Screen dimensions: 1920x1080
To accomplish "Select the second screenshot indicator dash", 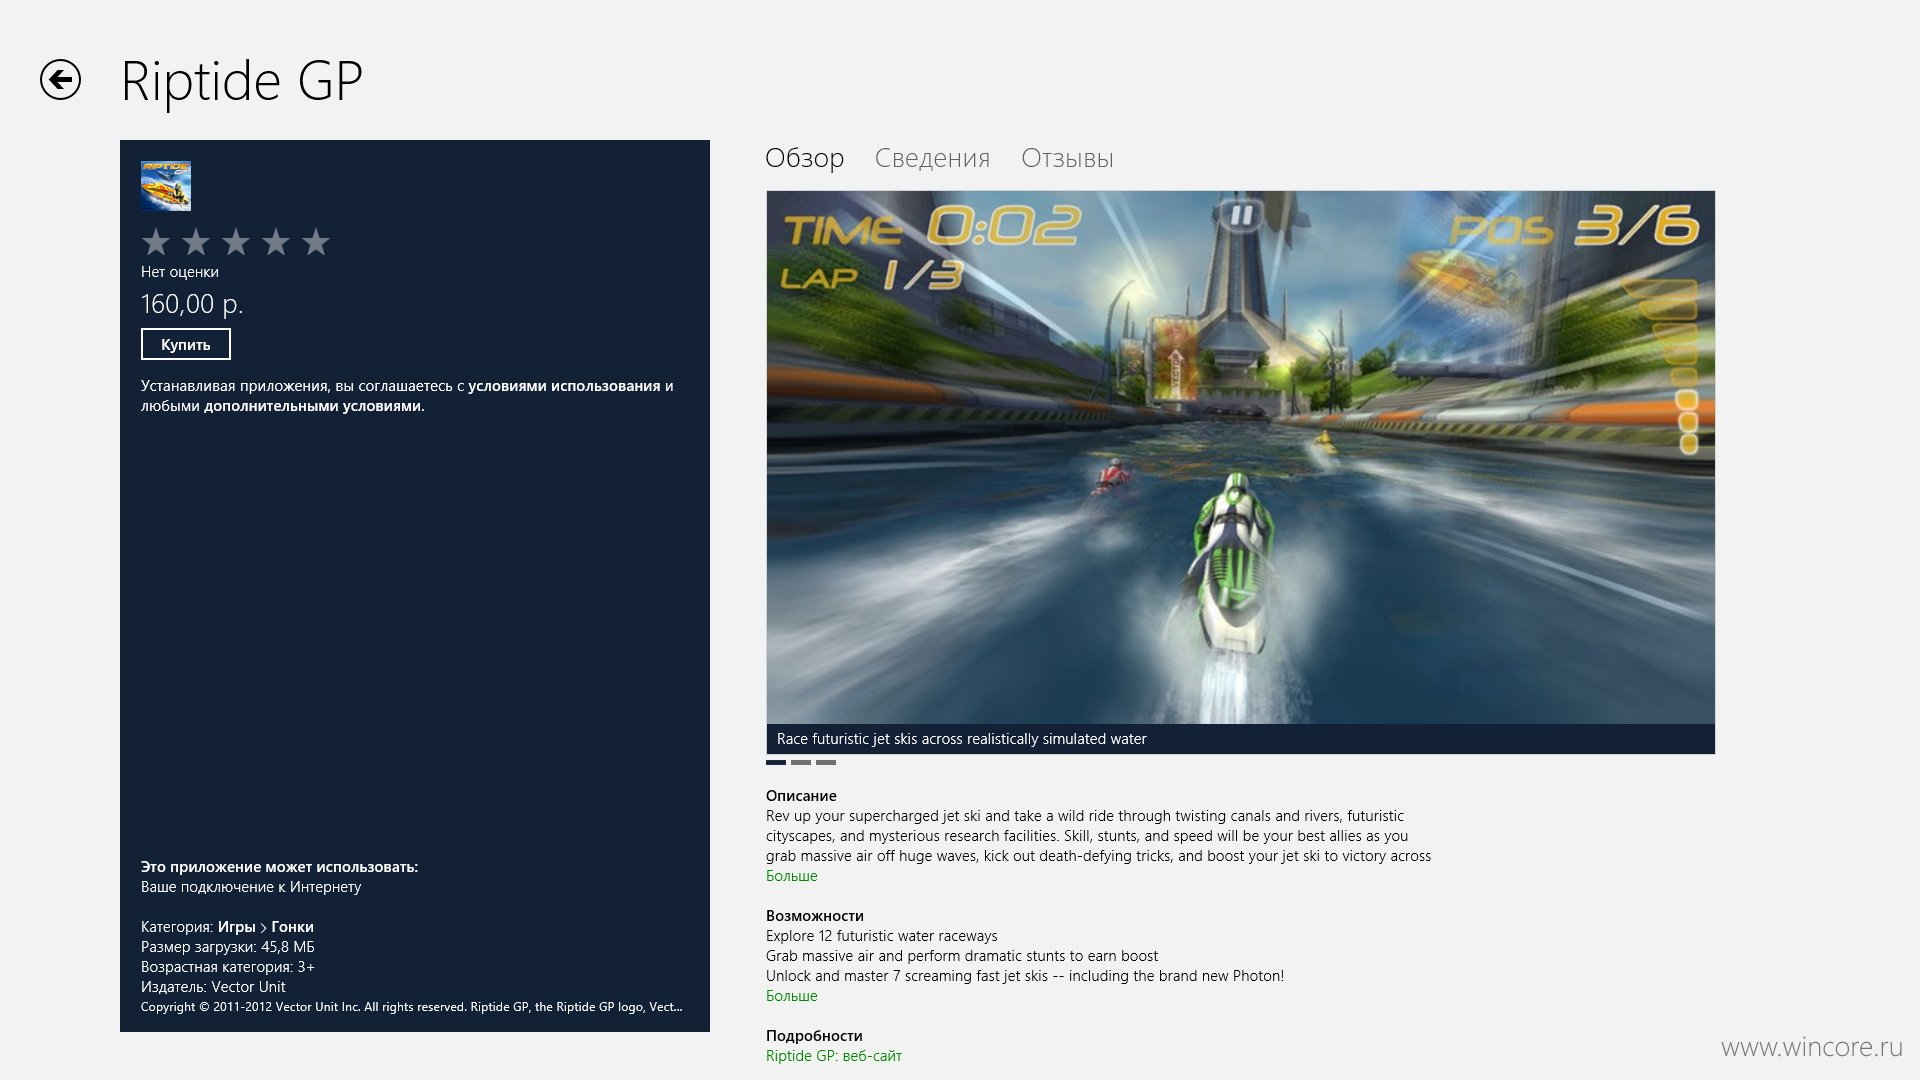I will 801,762.
